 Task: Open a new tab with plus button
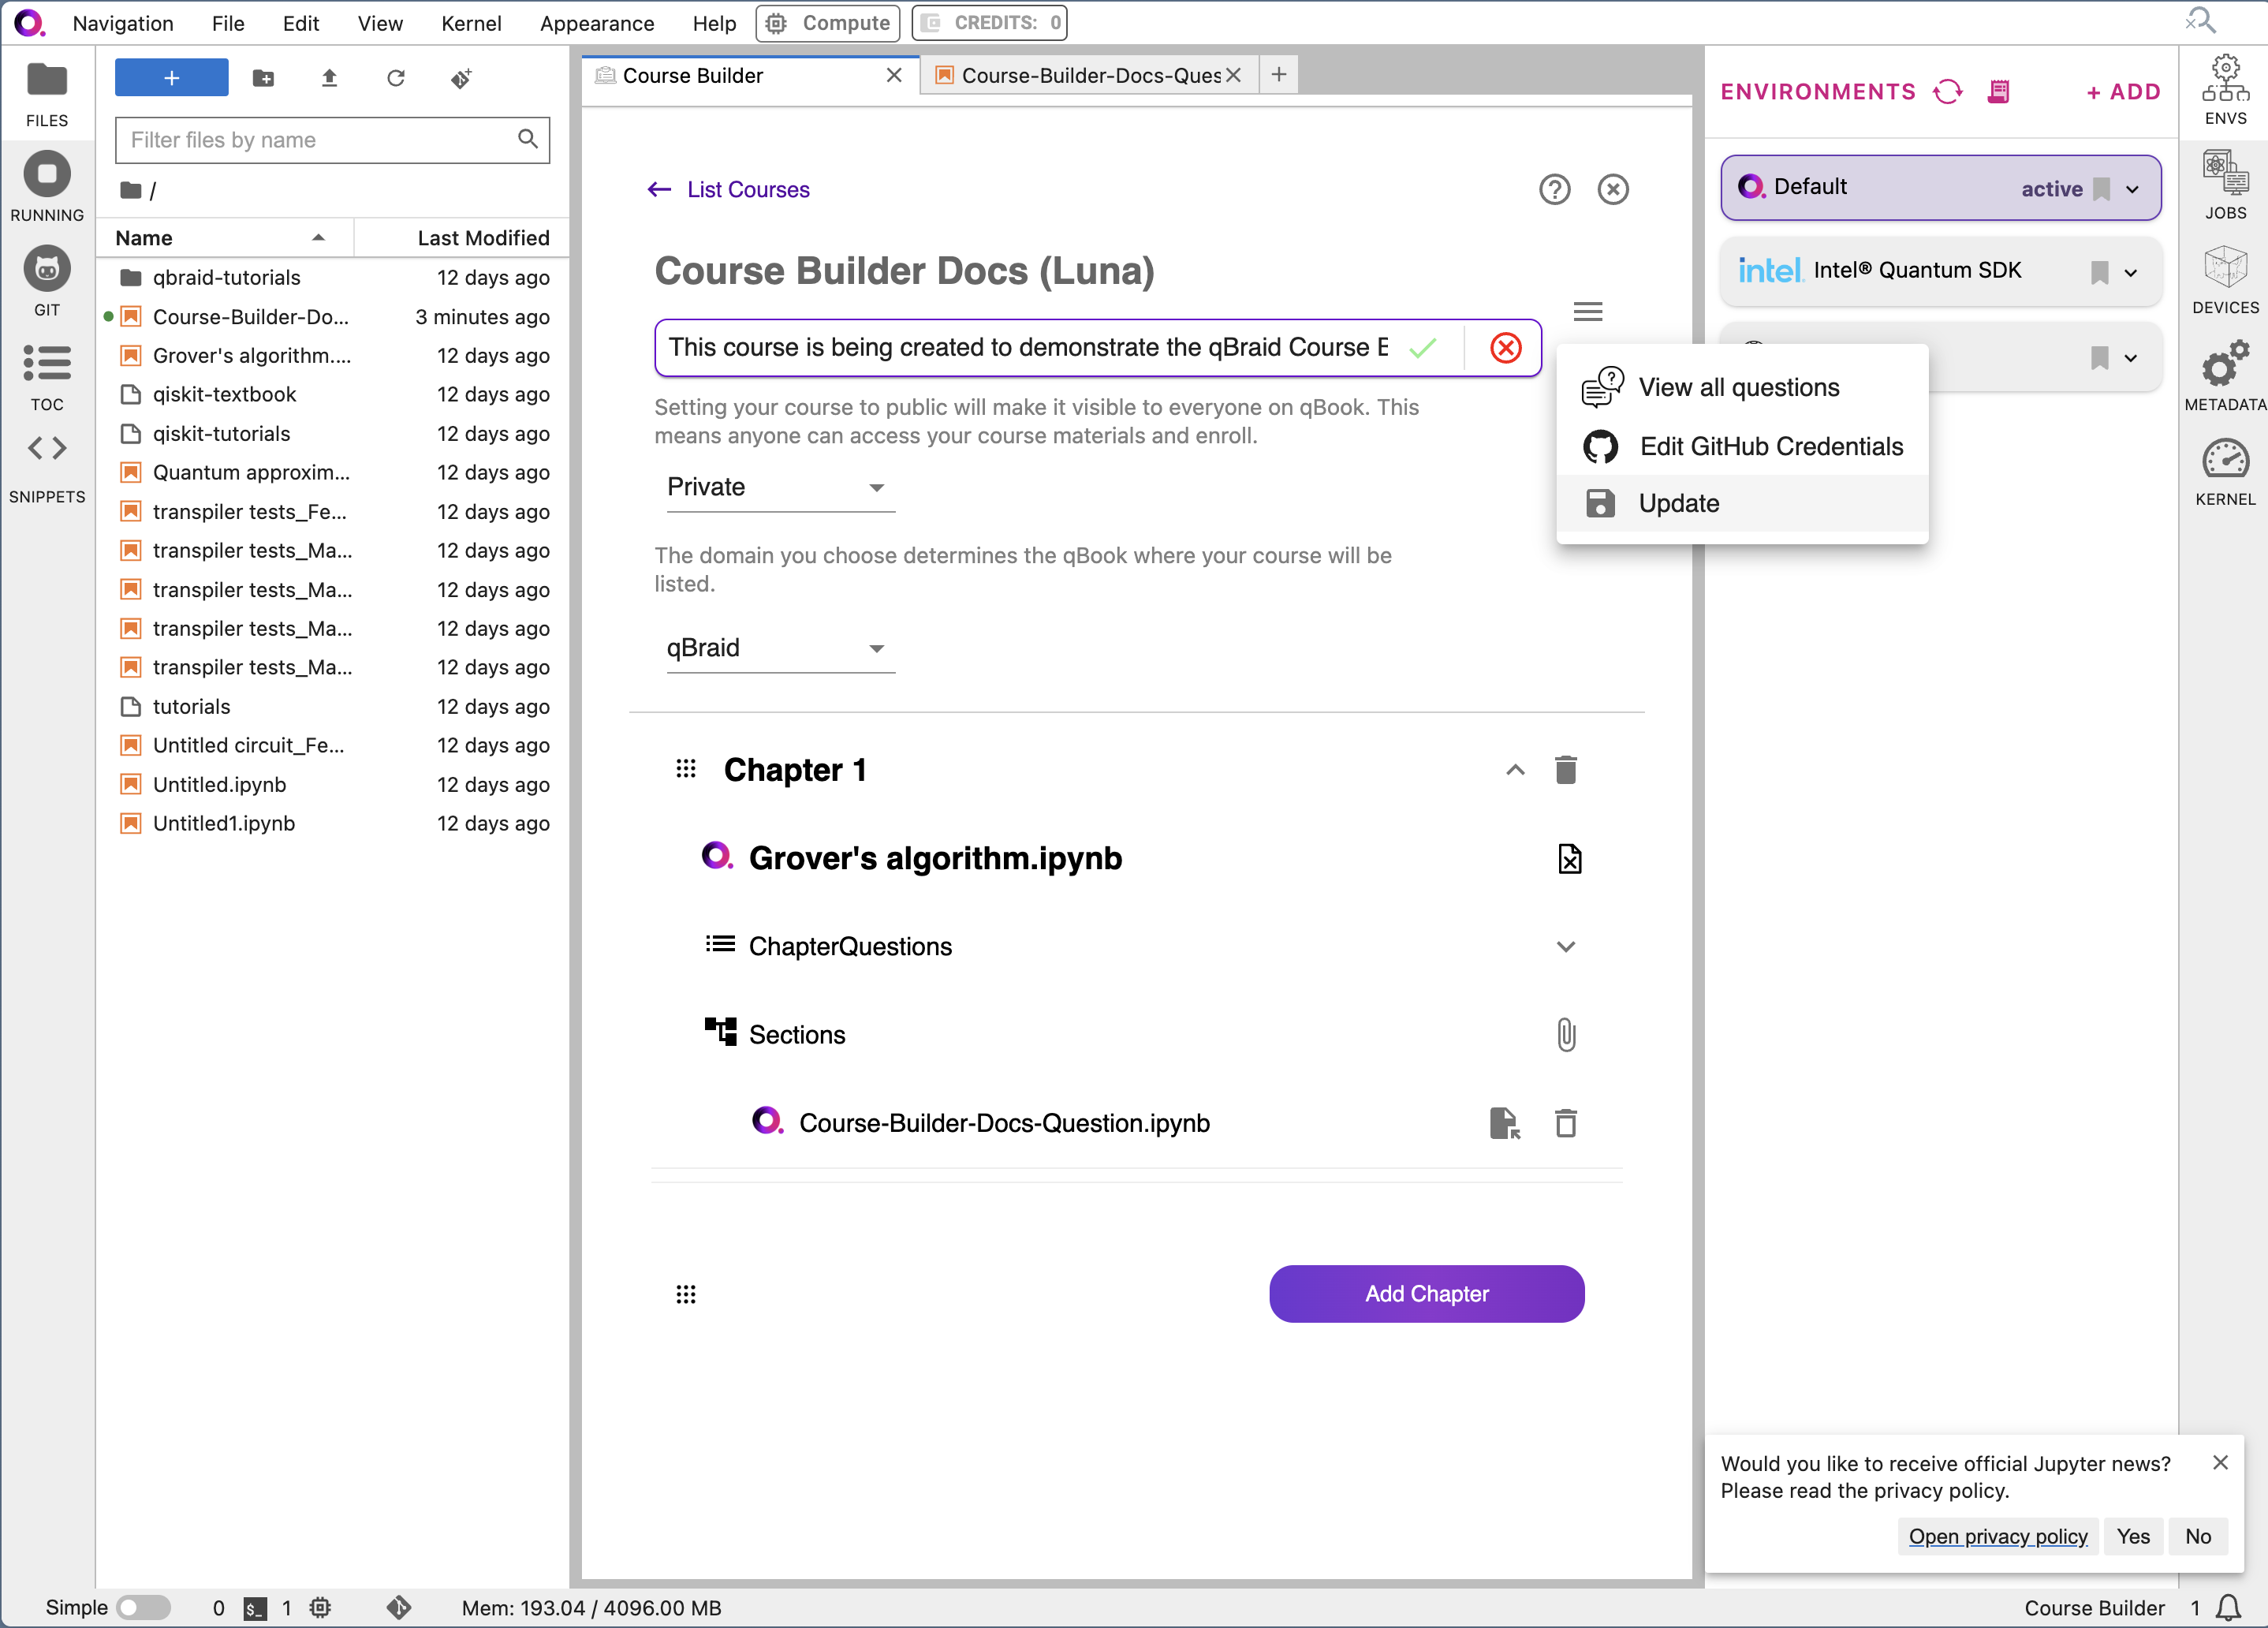tap(1278, 75)
